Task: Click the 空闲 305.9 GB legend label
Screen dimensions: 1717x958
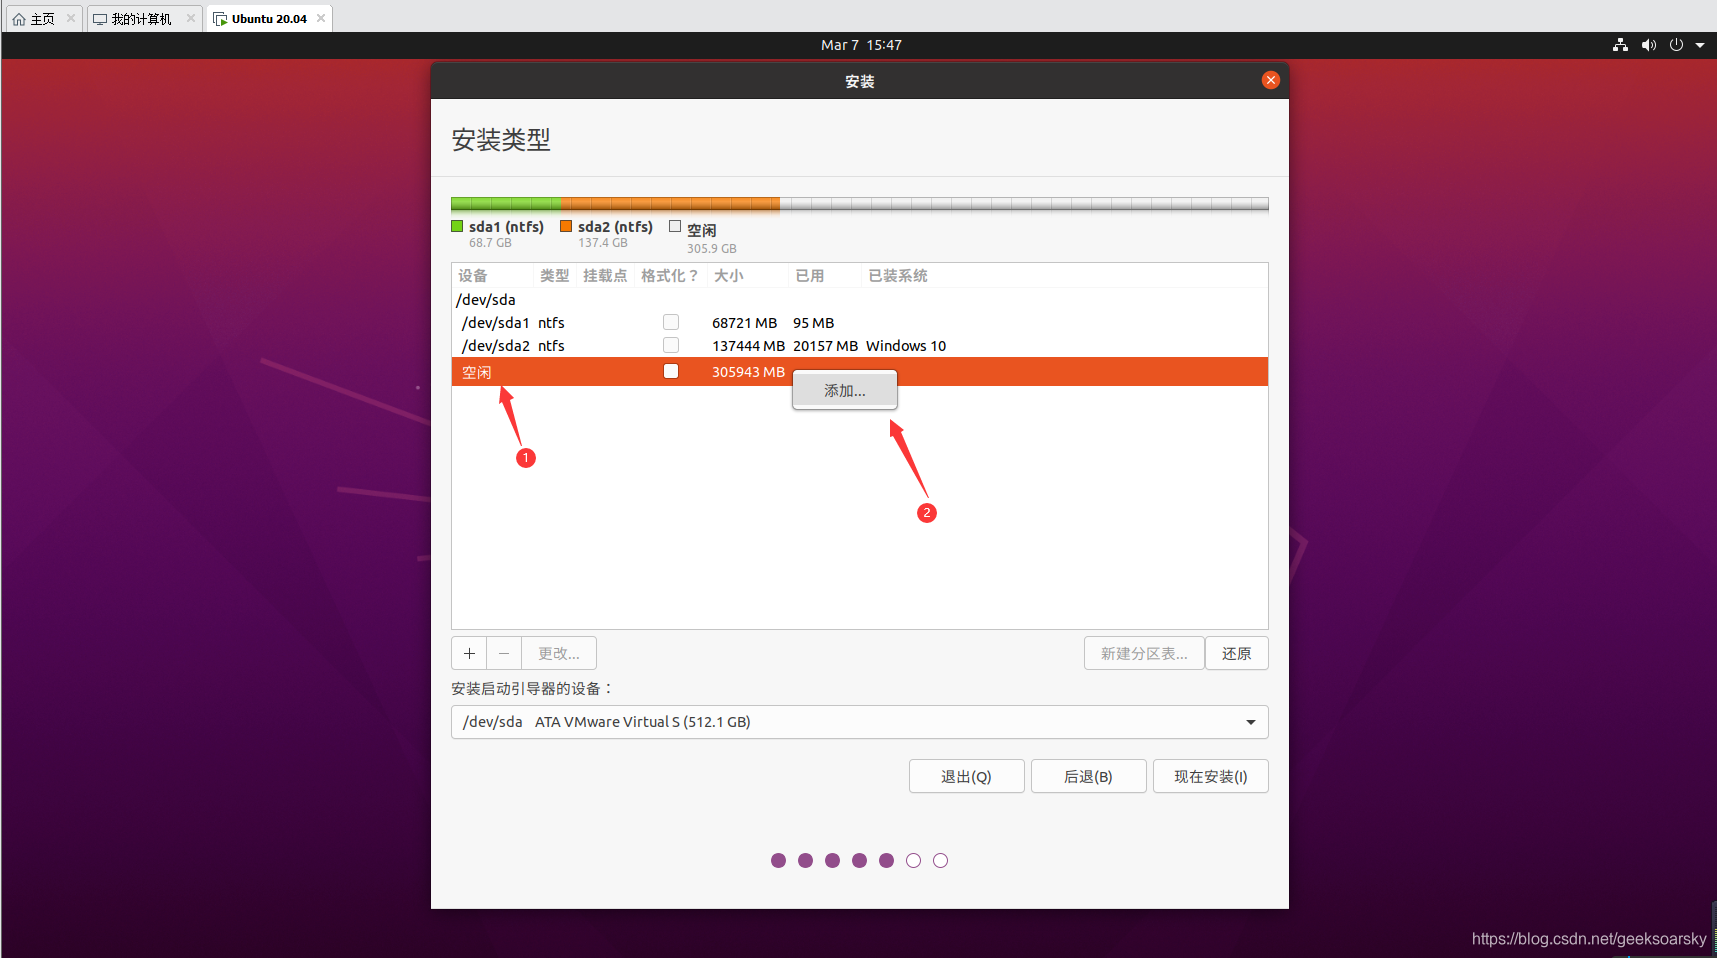Action: 711,238
